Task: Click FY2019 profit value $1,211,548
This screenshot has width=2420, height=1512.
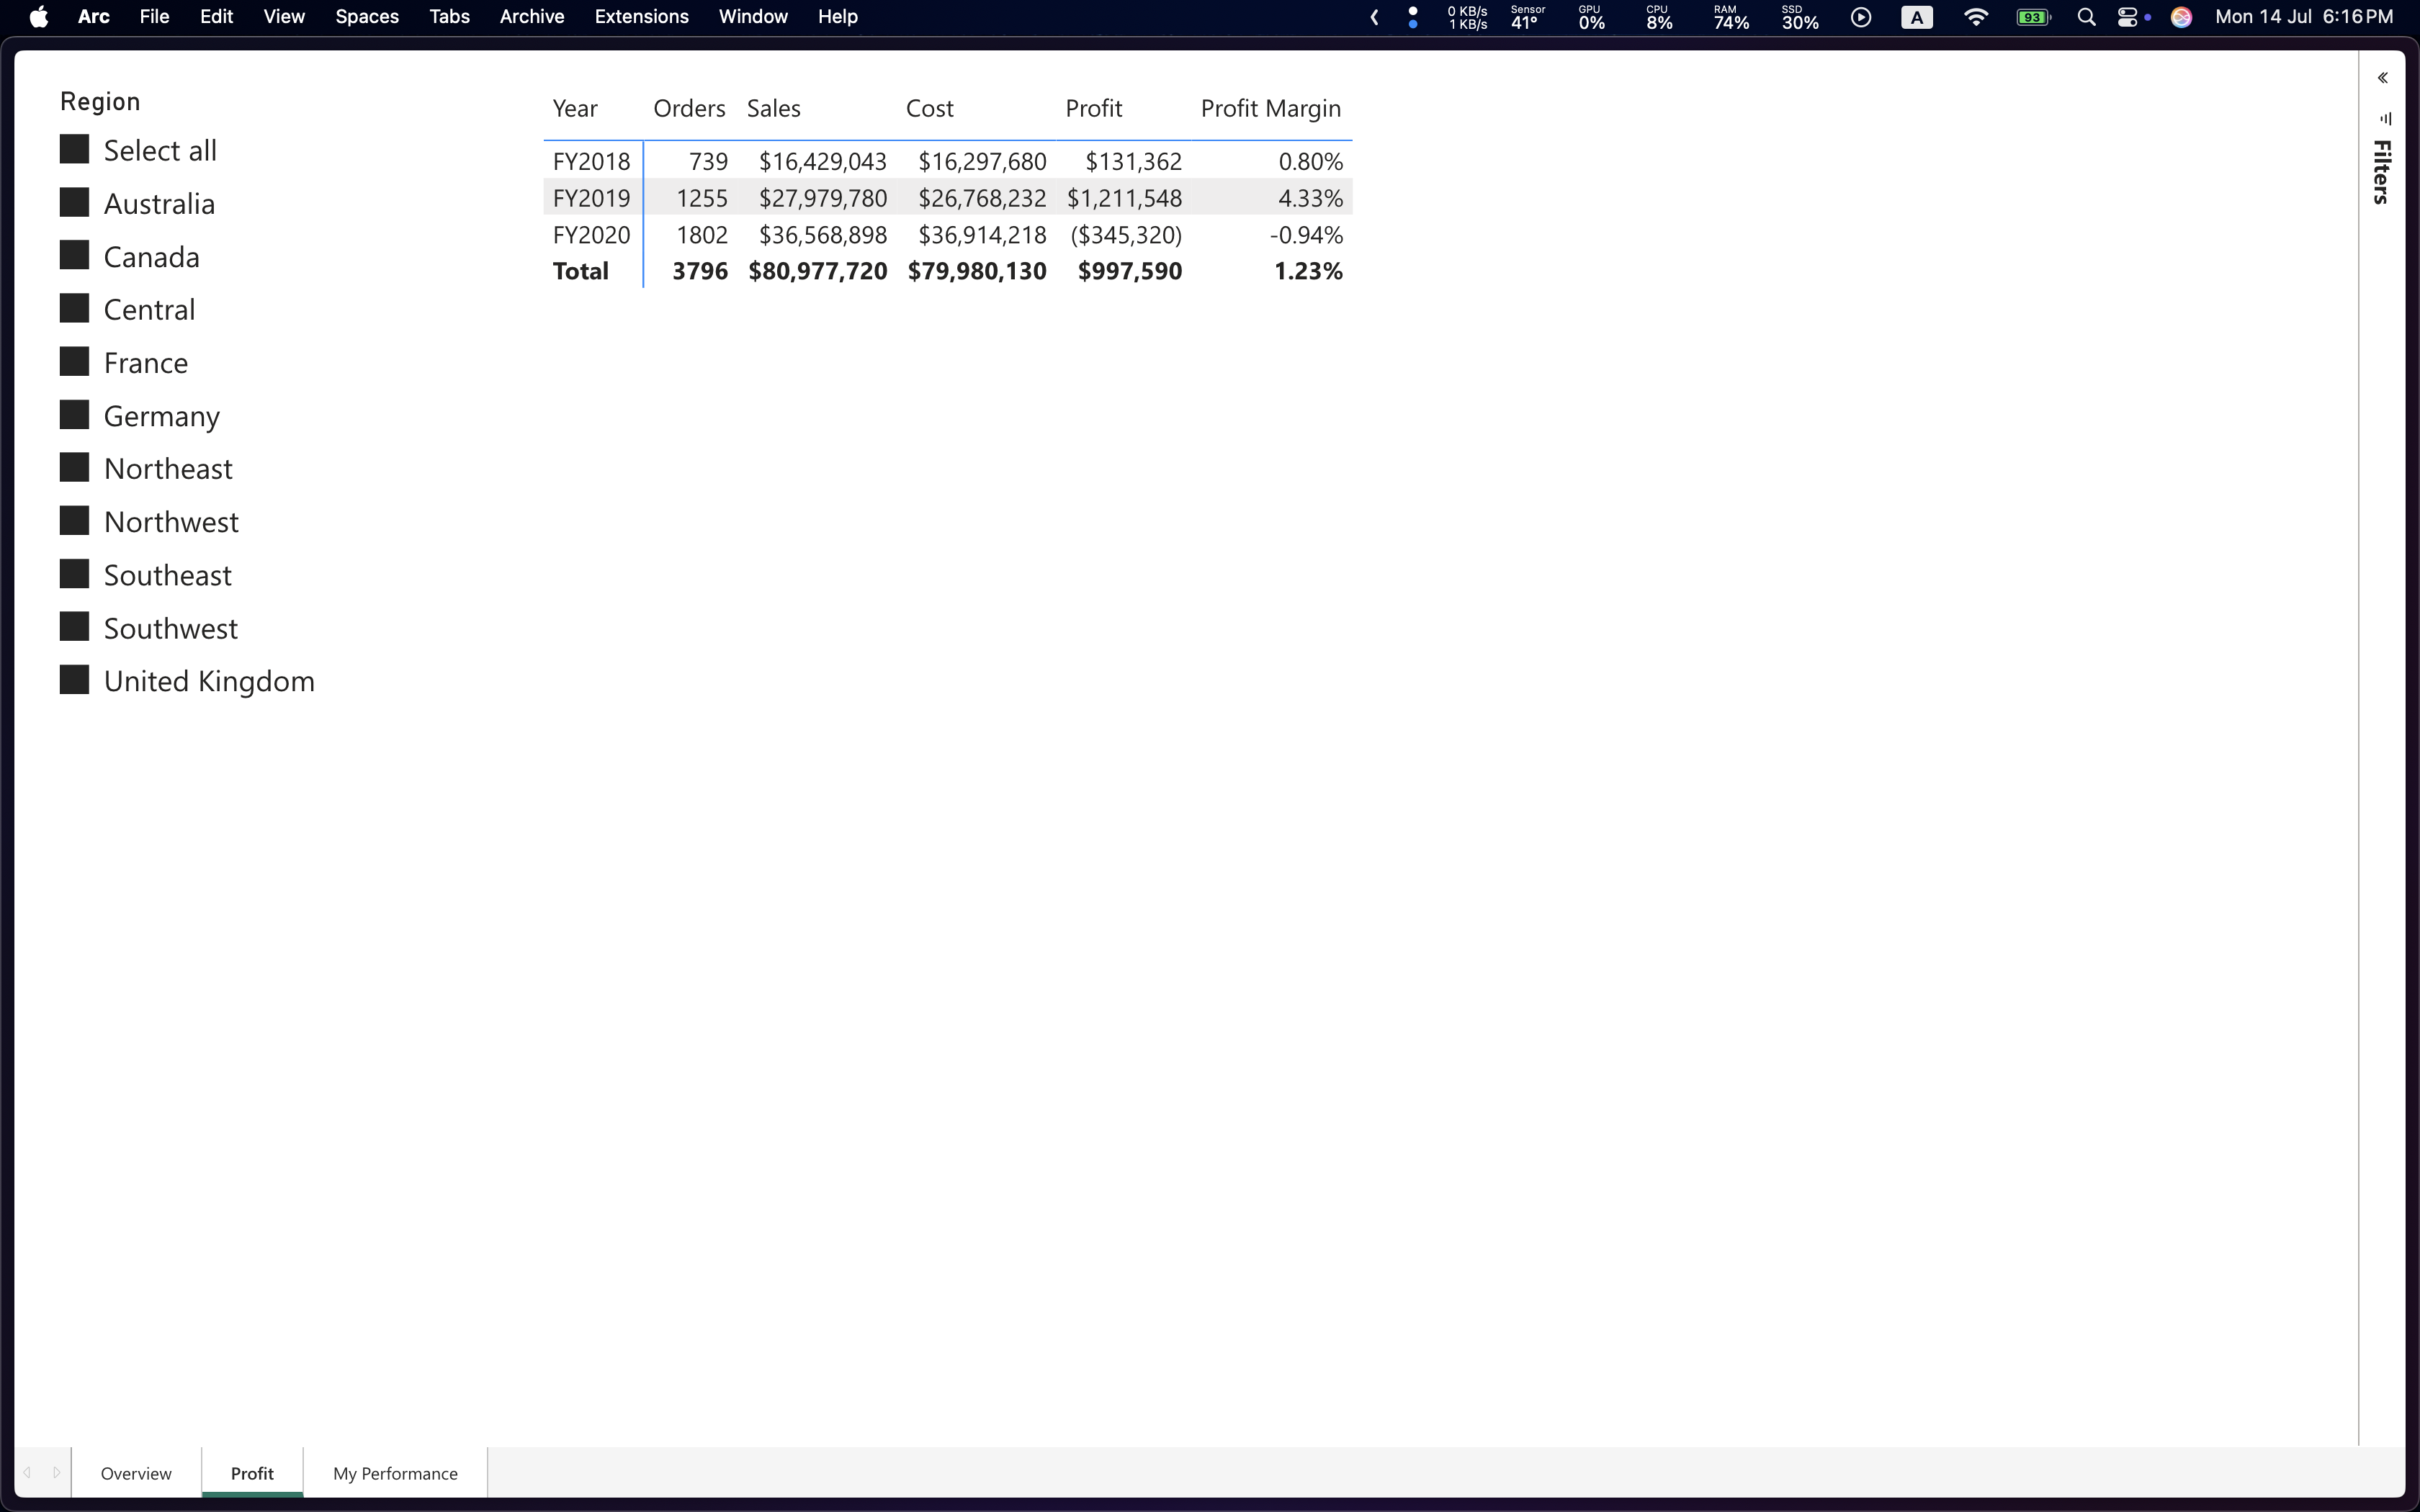Action: click(x=1124, y=198)
